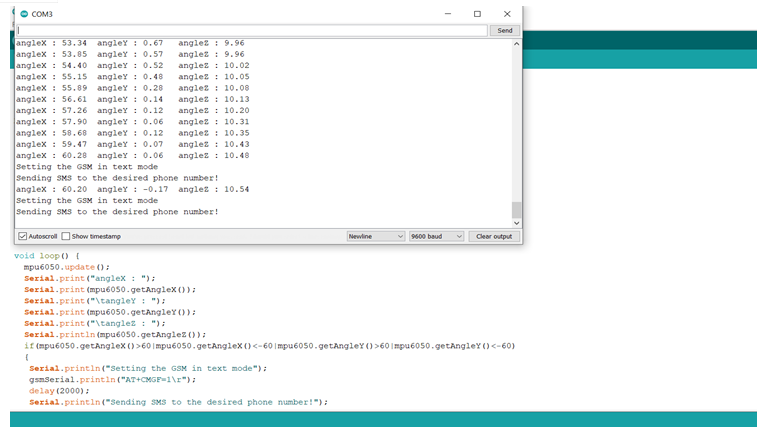
Task: Click the if statement checking getAngleX()>60
Action: point(270,346)
